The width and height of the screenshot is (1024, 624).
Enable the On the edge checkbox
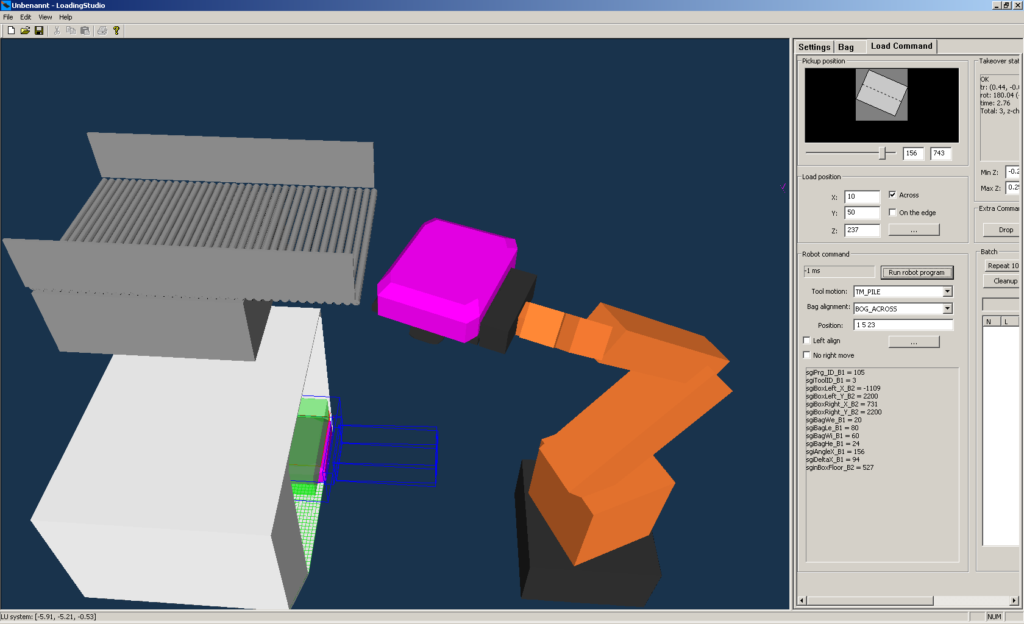pyautogui.click(x=892, y=212)
